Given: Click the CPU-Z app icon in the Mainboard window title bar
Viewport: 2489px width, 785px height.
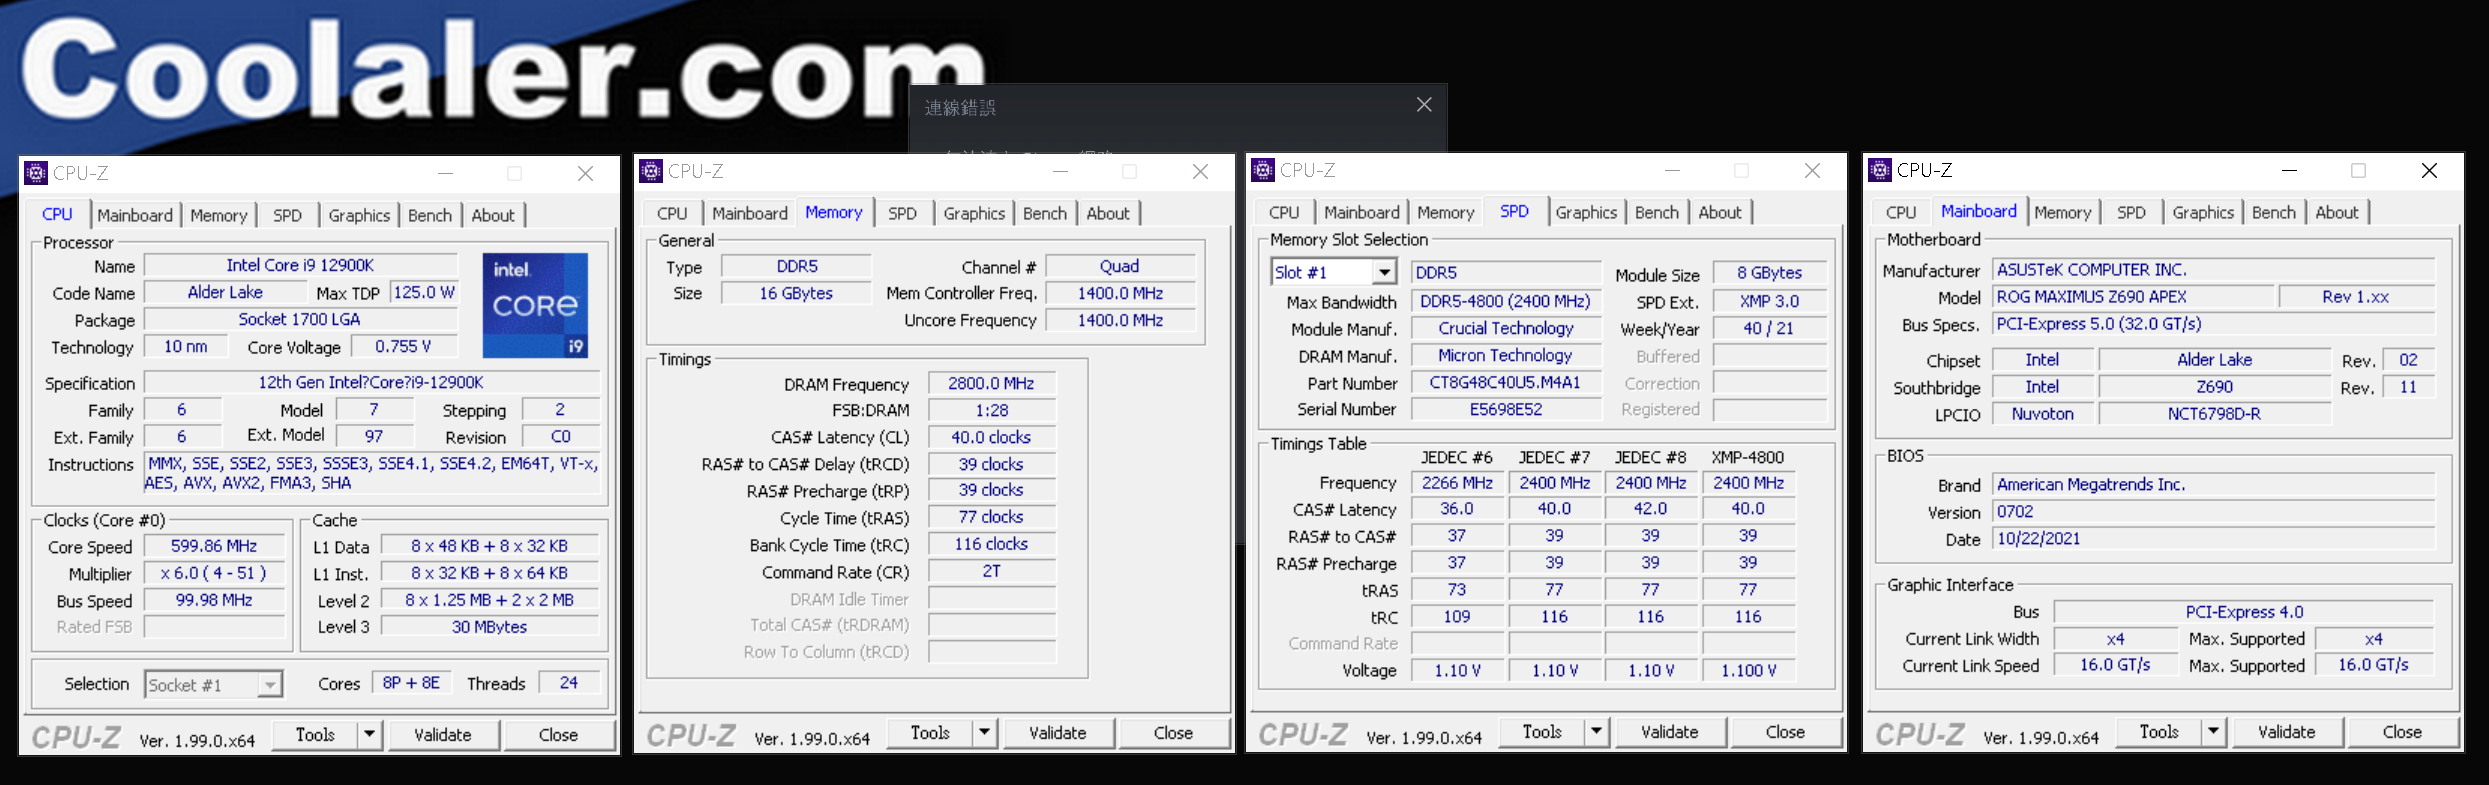Looking at the screenshot, I should click(x=1880, y=170).
